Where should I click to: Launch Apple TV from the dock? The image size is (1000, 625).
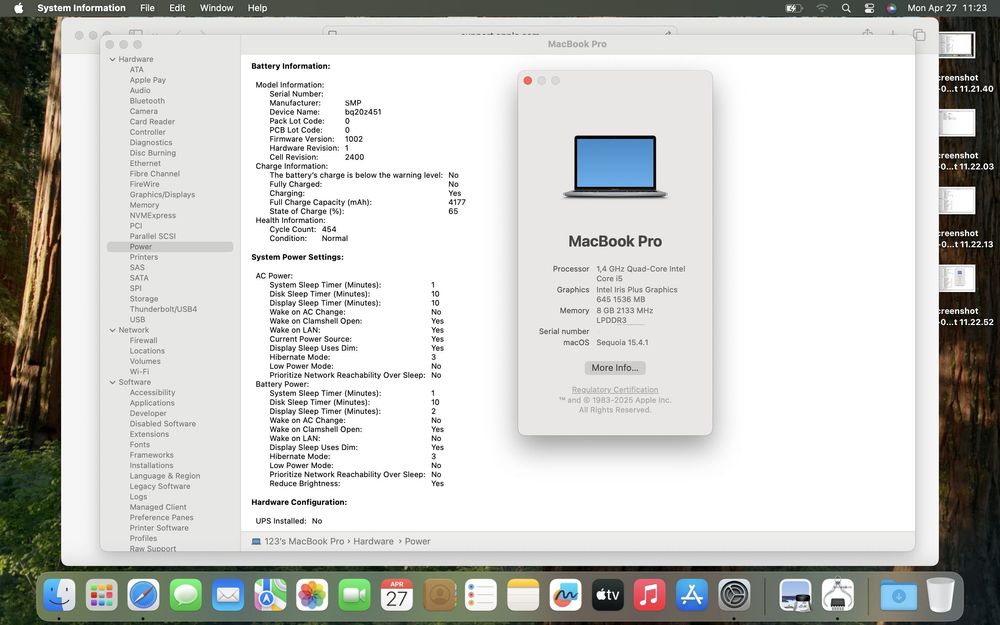607,595
